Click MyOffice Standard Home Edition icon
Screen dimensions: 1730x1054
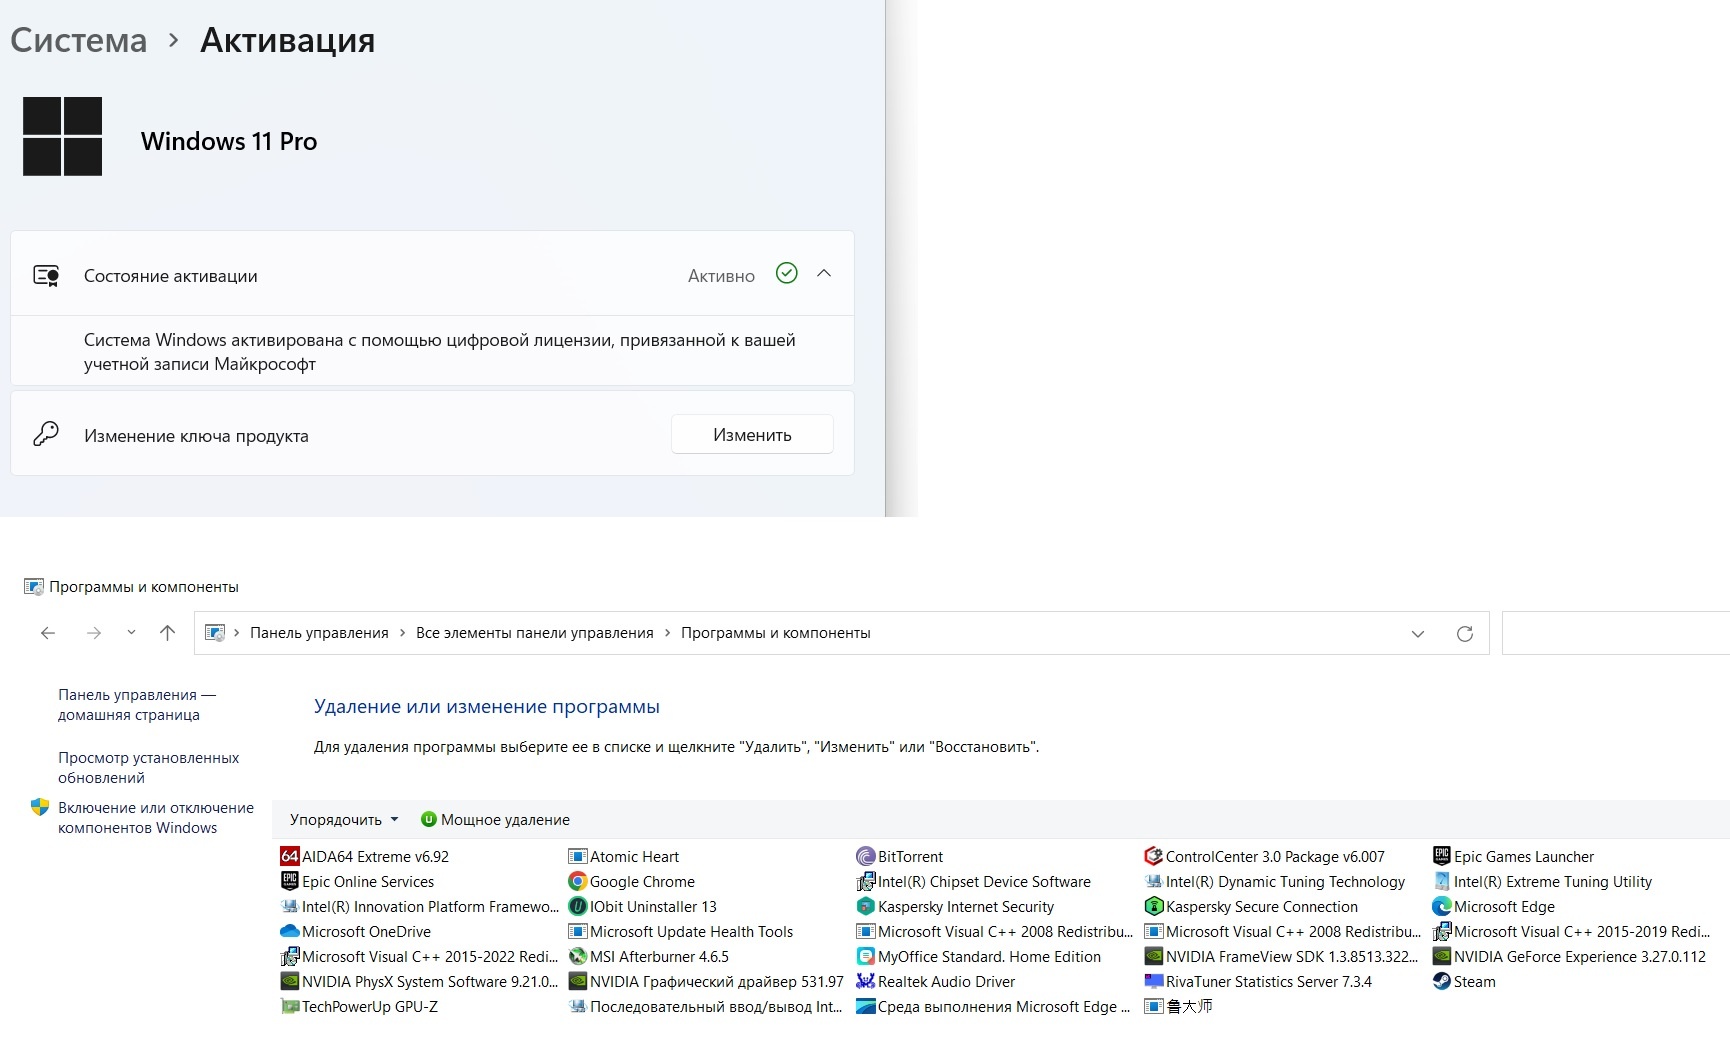coord(866,956)
